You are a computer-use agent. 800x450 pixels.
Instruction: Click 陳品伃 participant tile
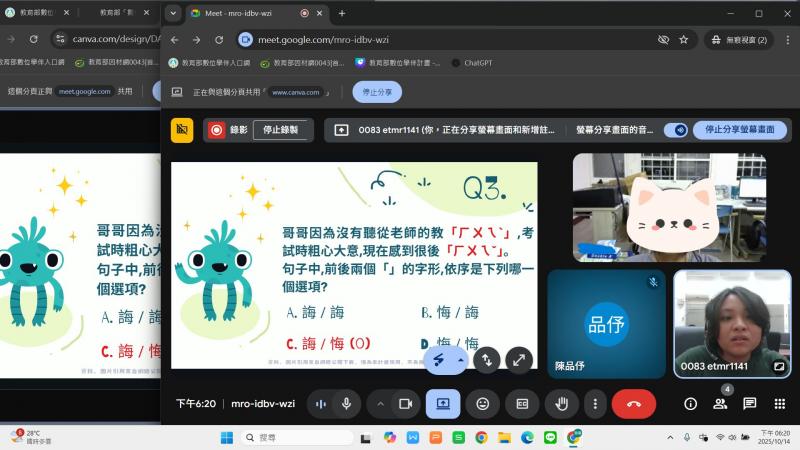click(x=607, y=324)
